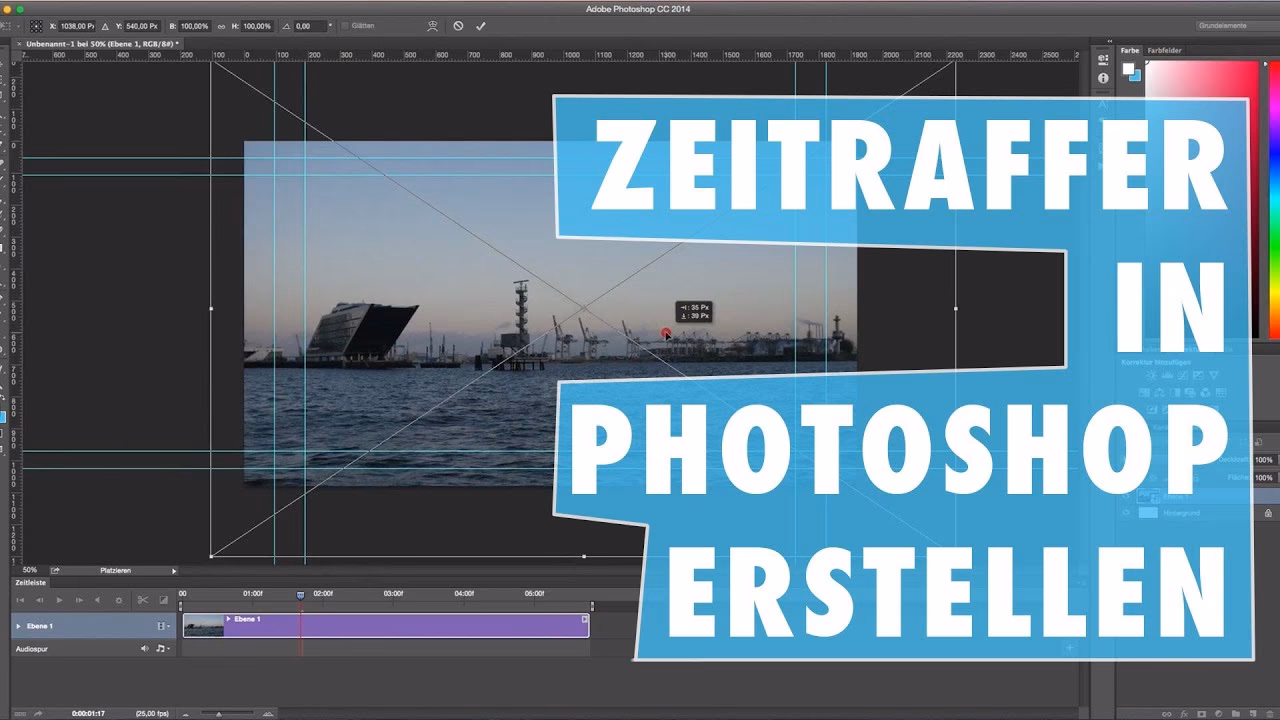
Task: Switch to the Farbe tab
Action: (1129, 50)
